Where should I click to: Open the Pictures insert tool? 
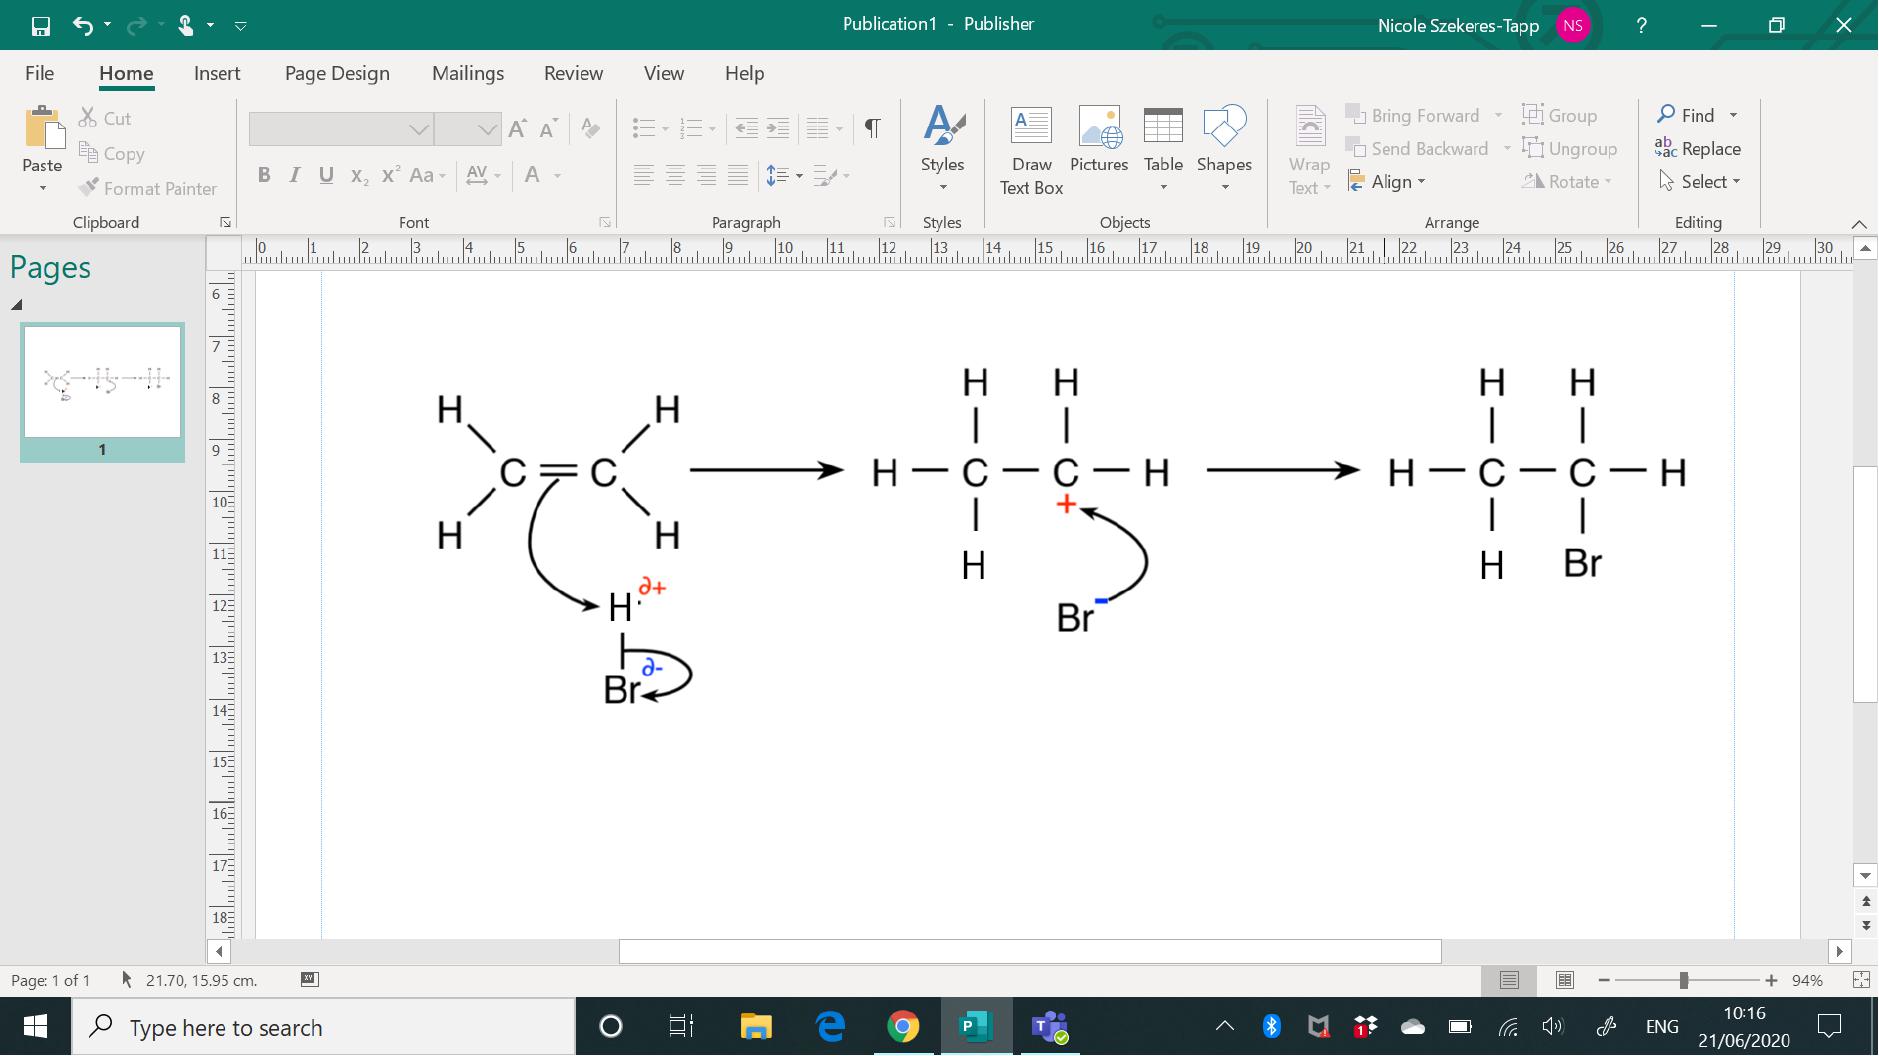(1099, 128)
